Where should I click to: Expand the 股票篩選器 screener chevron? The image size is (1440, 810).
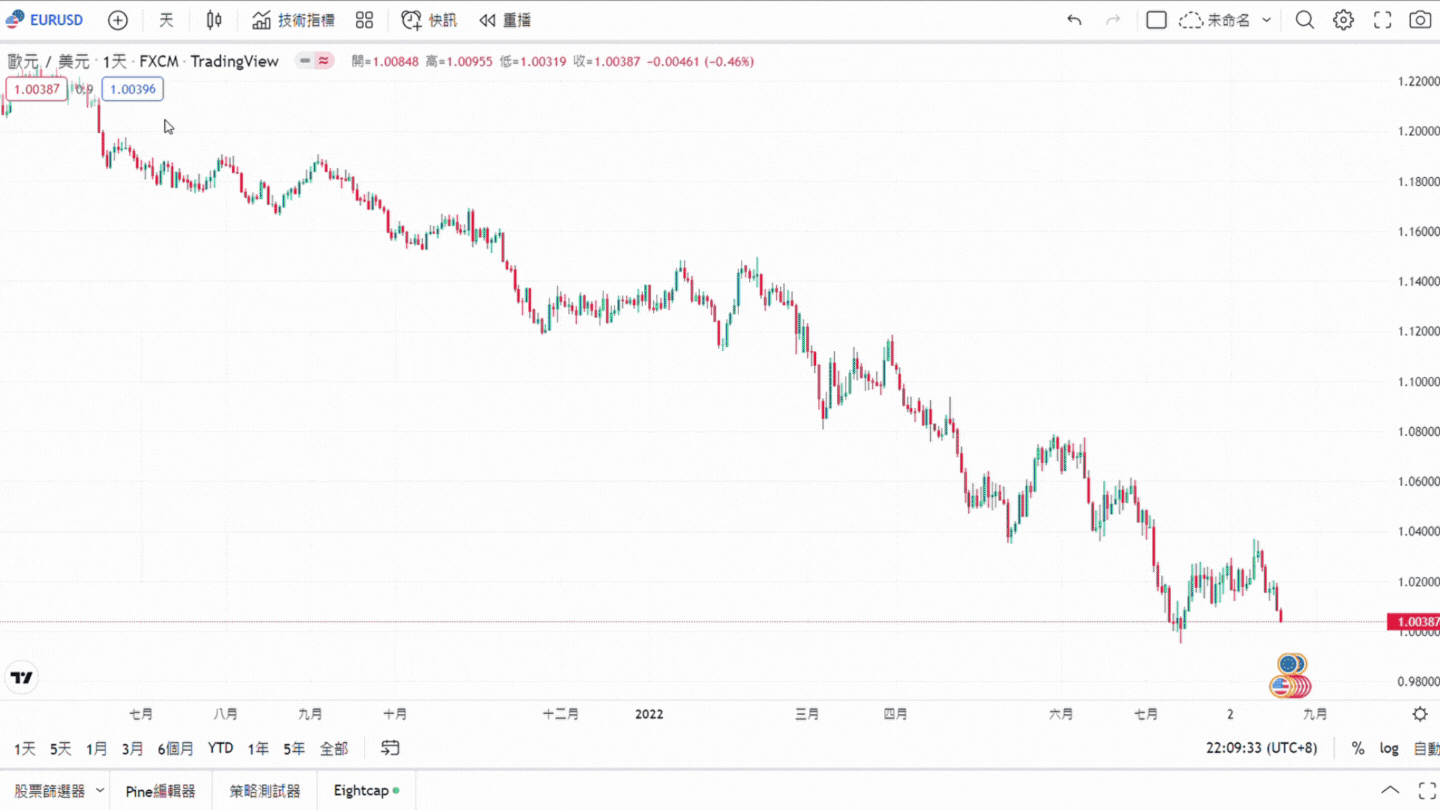click(98, 790)
